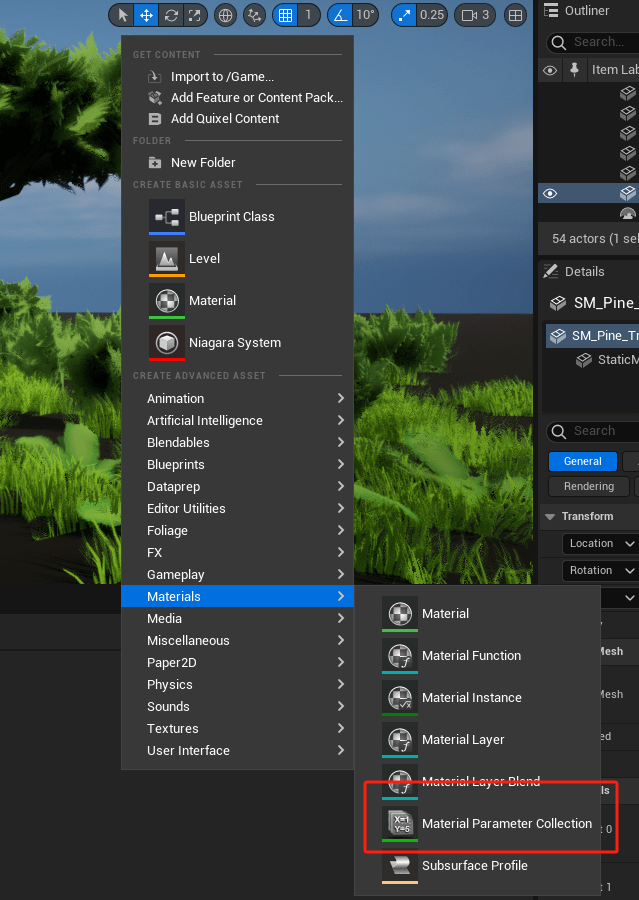Toggle scale snapping icon
This screenshot has width=639, height=900.
coord(405,15)
